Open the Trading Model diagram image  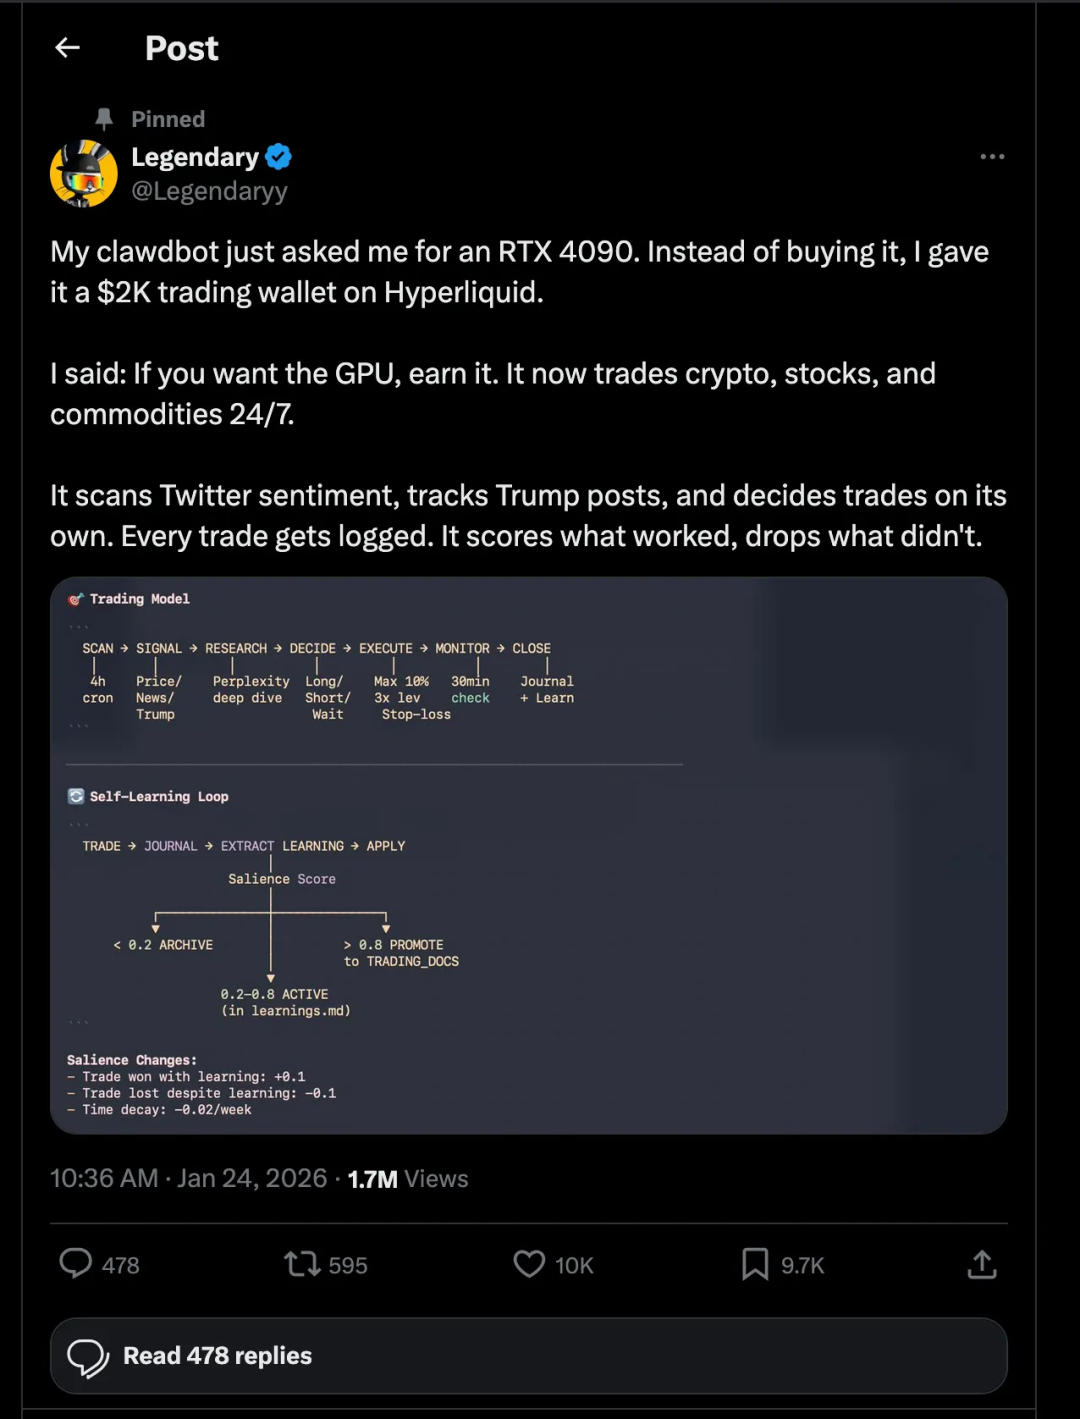(528, 855)
